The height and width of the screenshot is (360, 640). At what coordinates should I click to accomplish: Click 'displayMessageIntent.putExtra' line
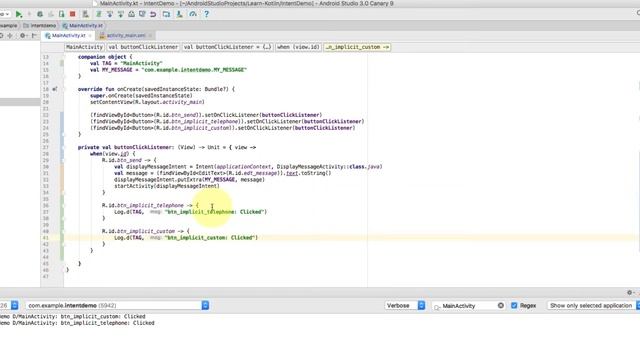pos(189,180)
